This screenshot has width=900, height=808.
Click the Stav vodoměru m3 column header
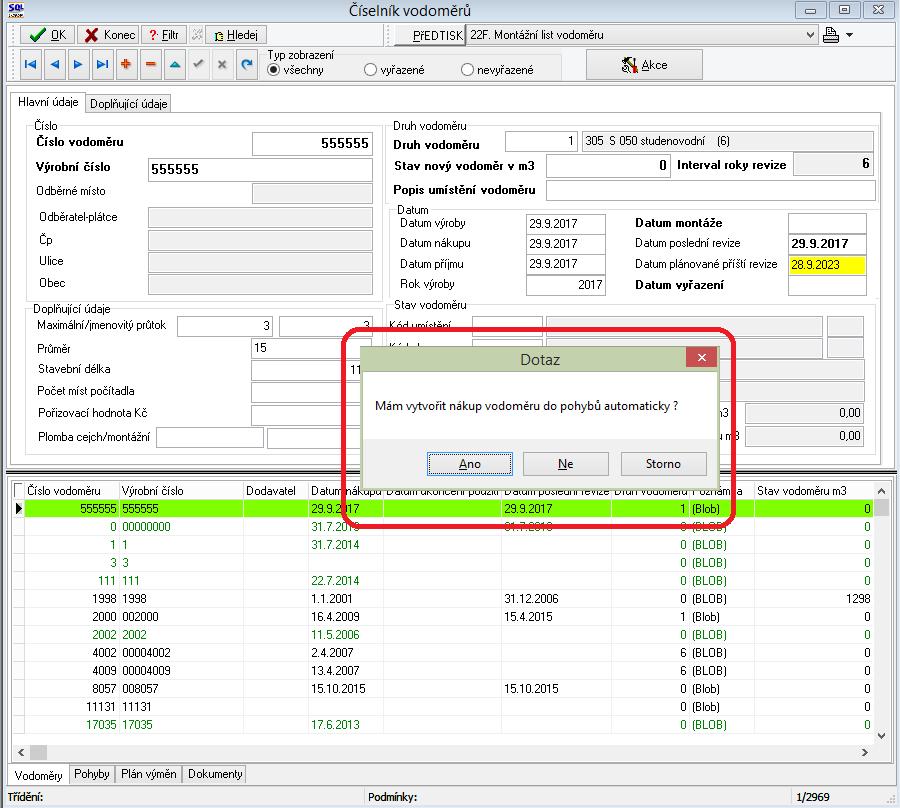pos(813,491)
